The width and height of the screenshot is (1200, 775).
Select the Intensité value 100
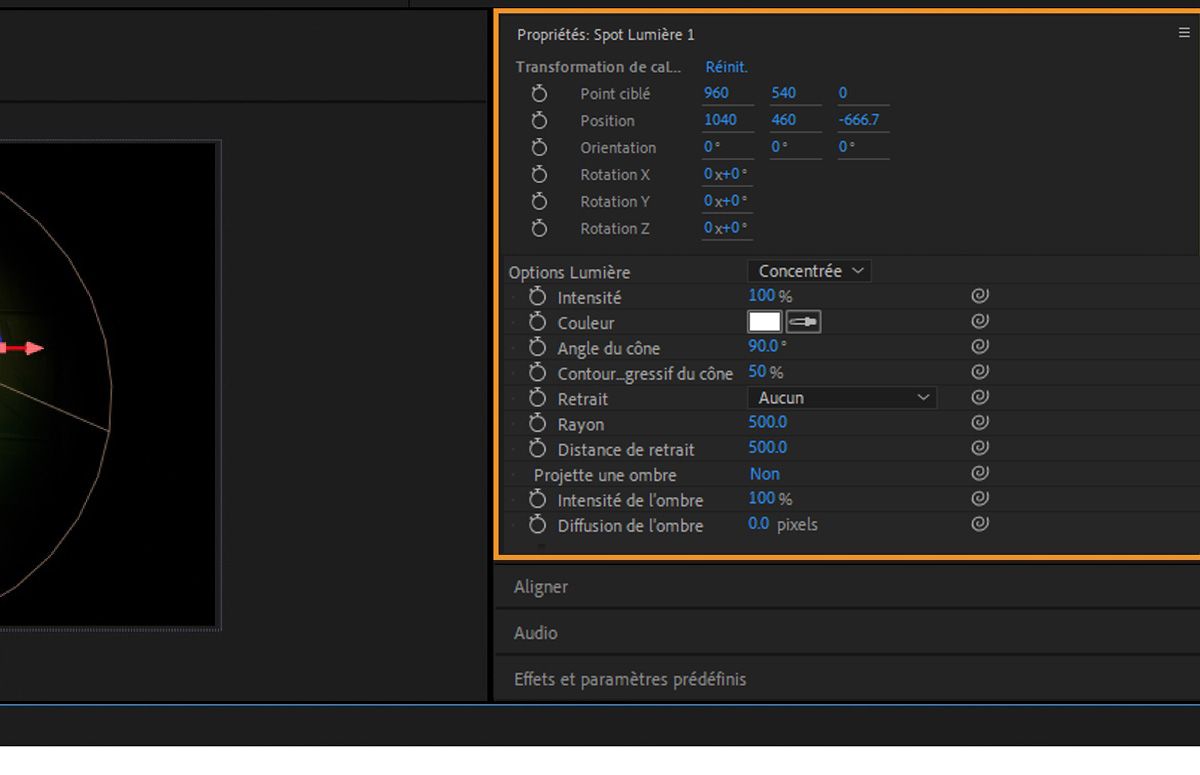pos(762,296)
